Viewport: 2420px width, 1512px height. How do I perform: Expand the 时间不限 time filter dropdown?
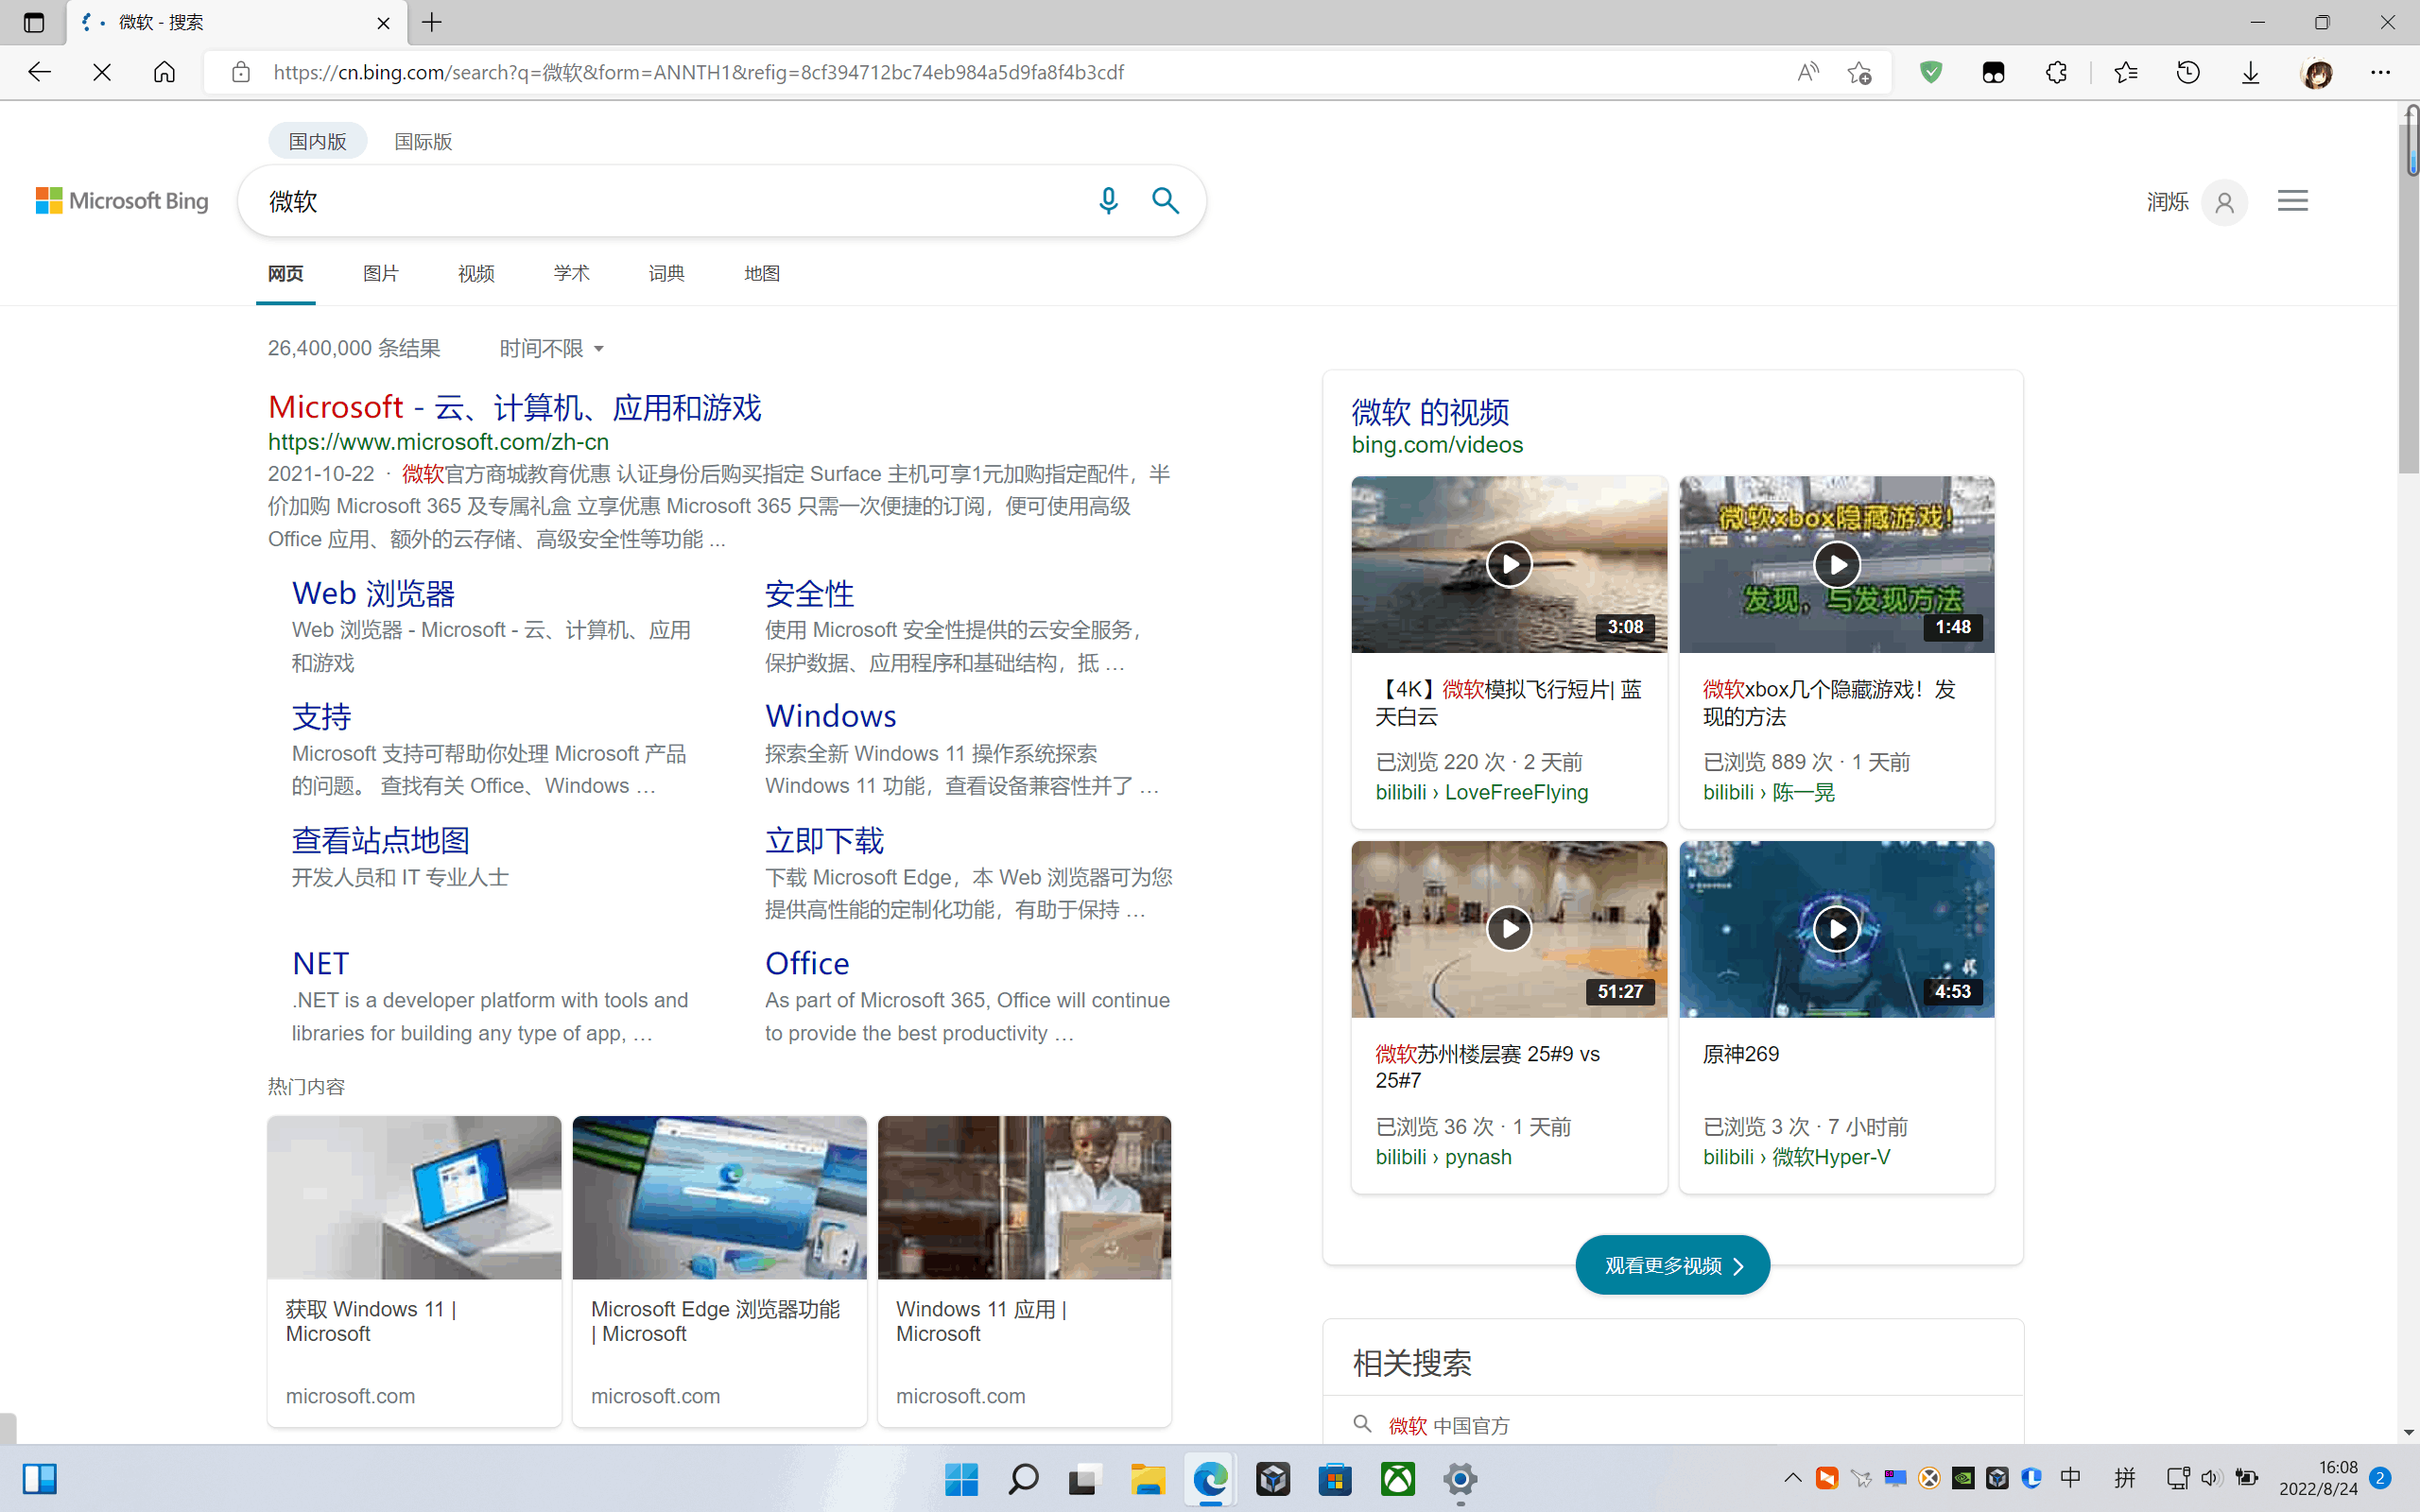pyautogui.click(x=552, y=348)
